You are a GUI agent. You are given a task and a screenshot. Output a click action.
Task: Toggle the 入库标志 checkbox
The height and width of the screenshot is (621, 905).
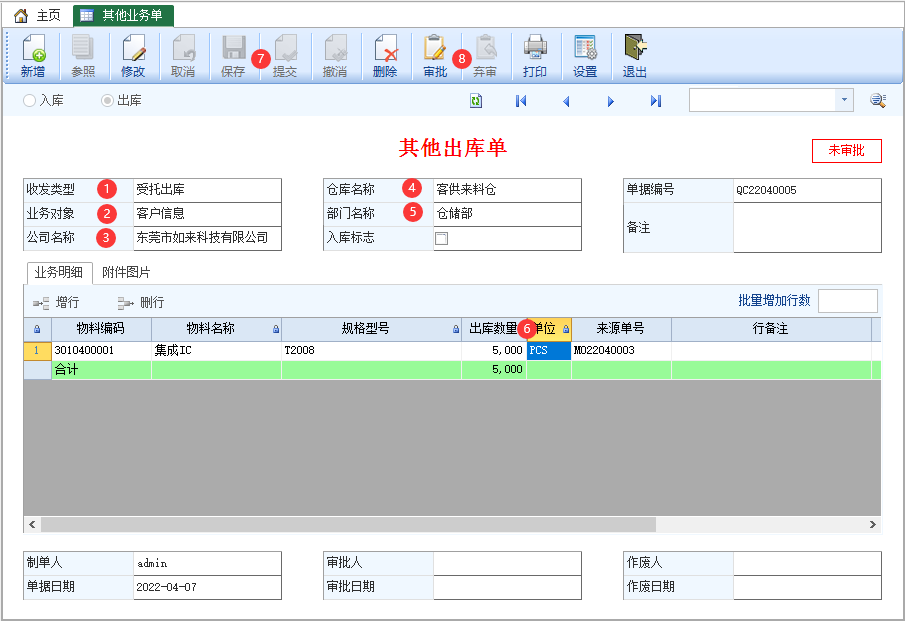tap(442, 238)
